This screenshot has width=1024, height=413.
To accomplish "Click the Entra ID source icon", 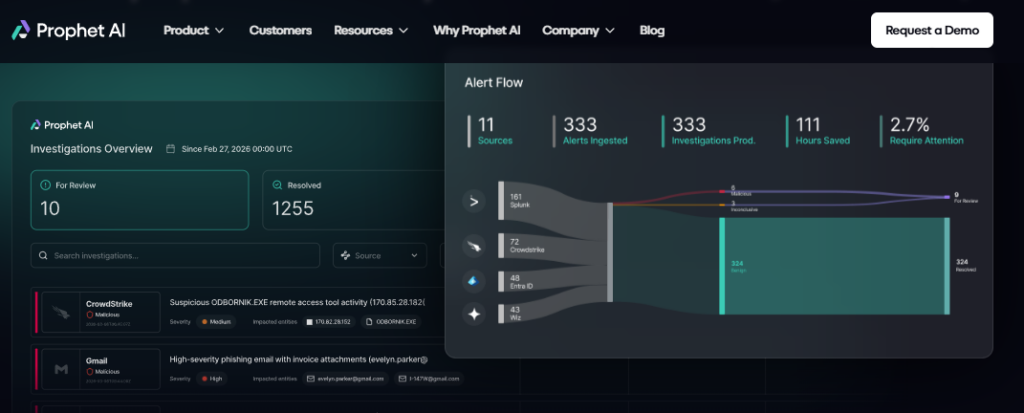I will [x=474, y=281].
